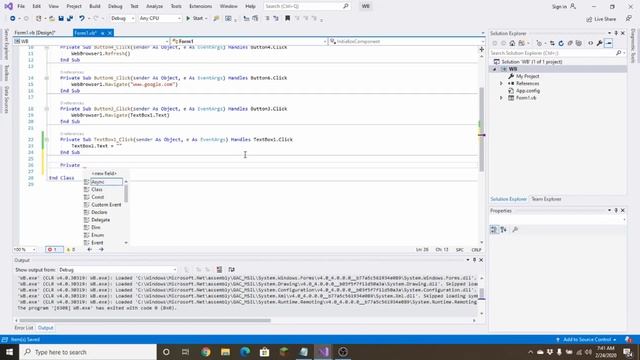Open the Any CPU platform dropdown
Image resolution: width=640 pixels, height=360 pixels.
coord(160,18)
